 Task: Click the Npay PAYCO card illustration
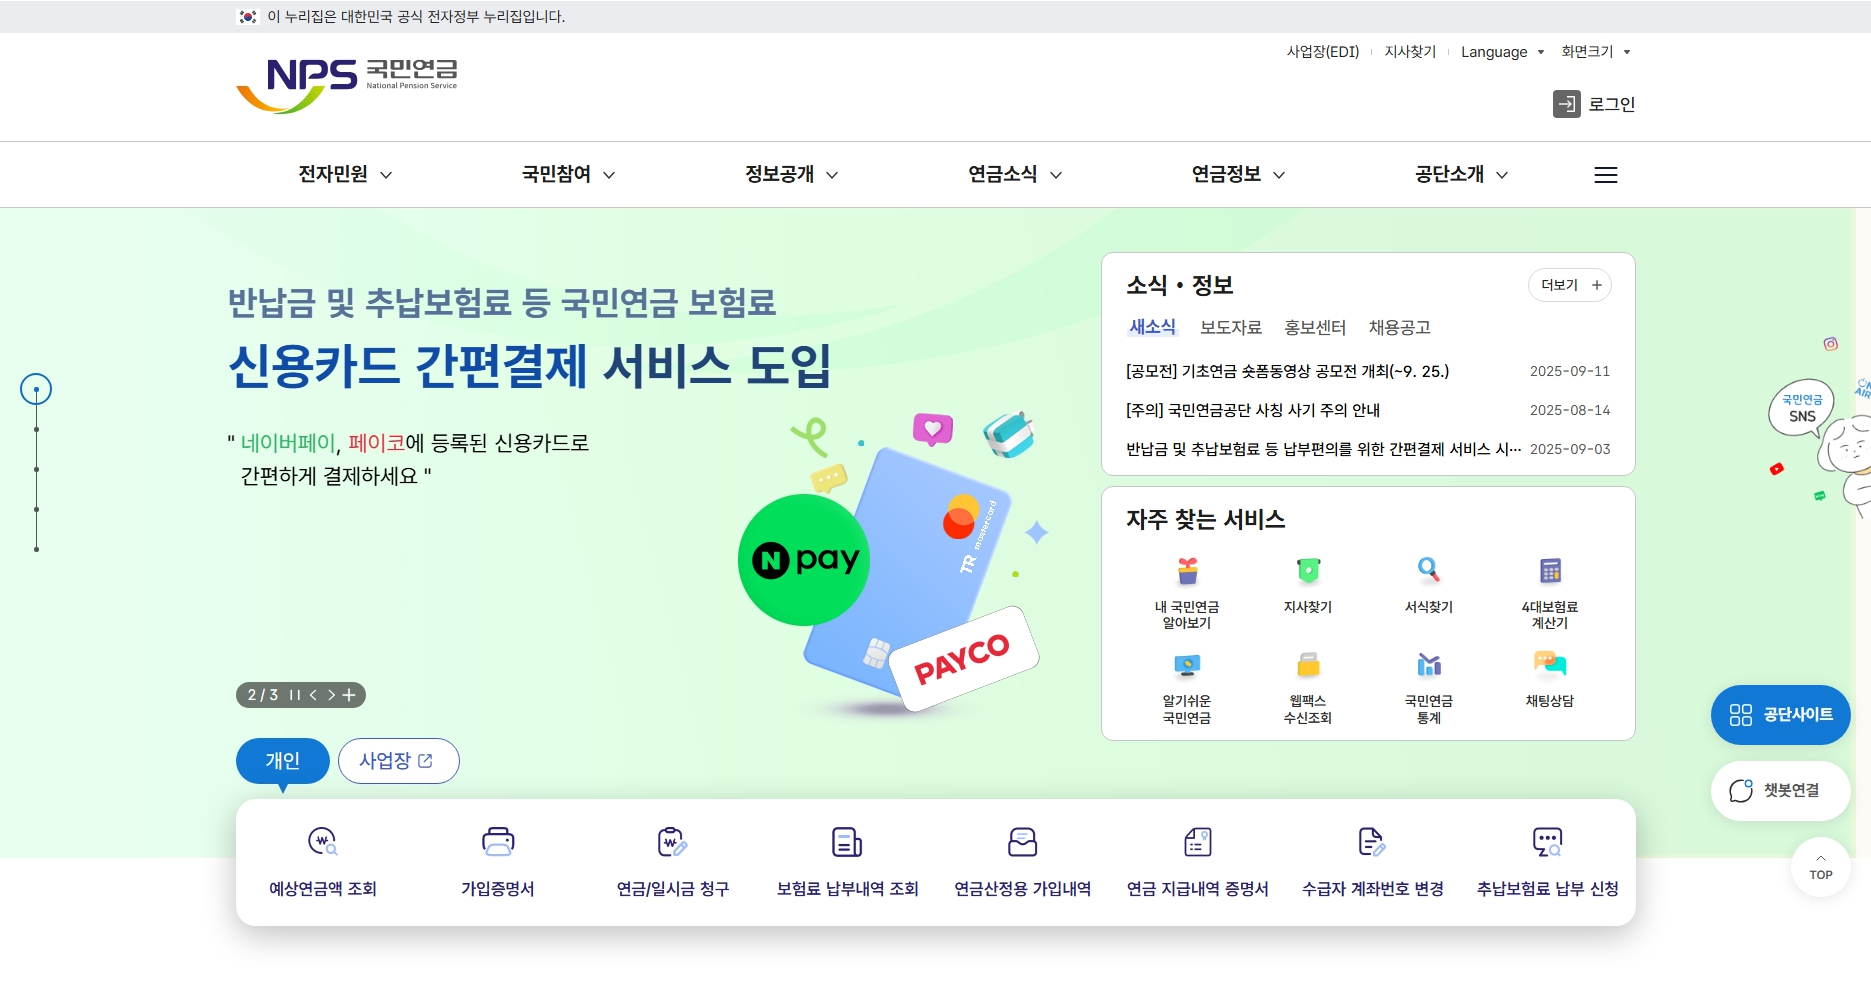890,565
